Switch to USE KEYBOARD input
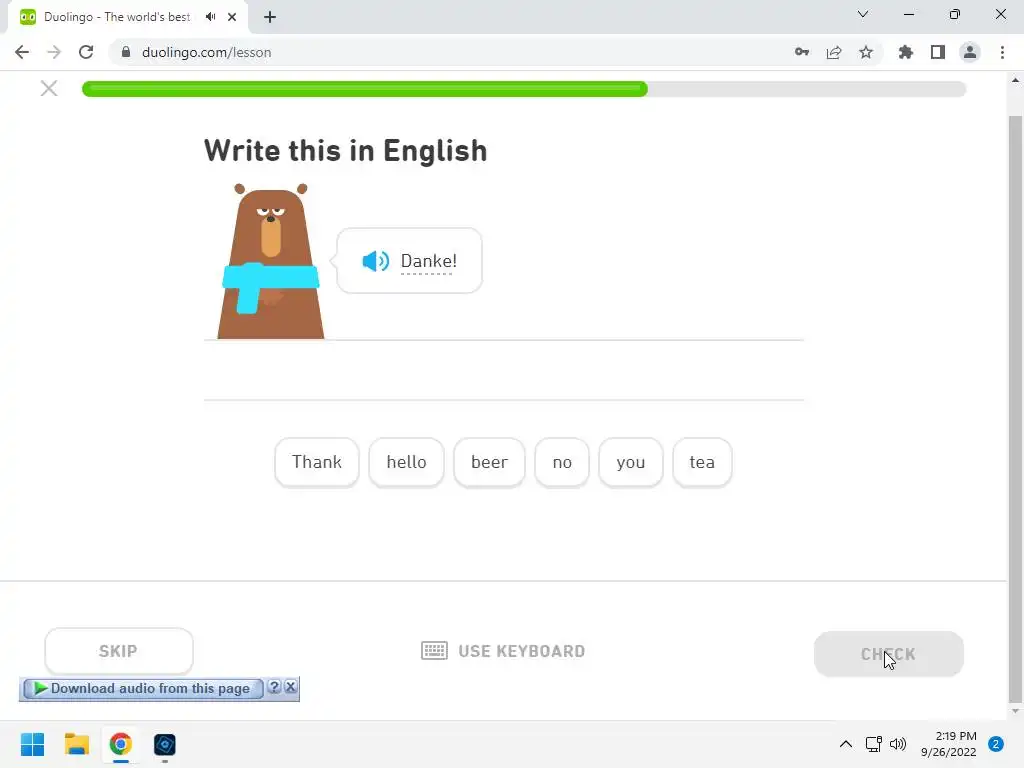This screenshot has width=1024, height=768. tap(503, 651)
